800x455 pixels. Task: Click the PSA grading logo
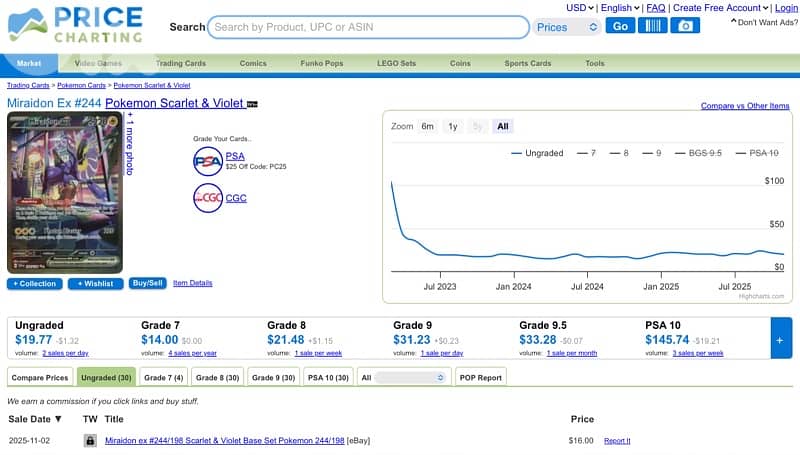pos(207,160)
